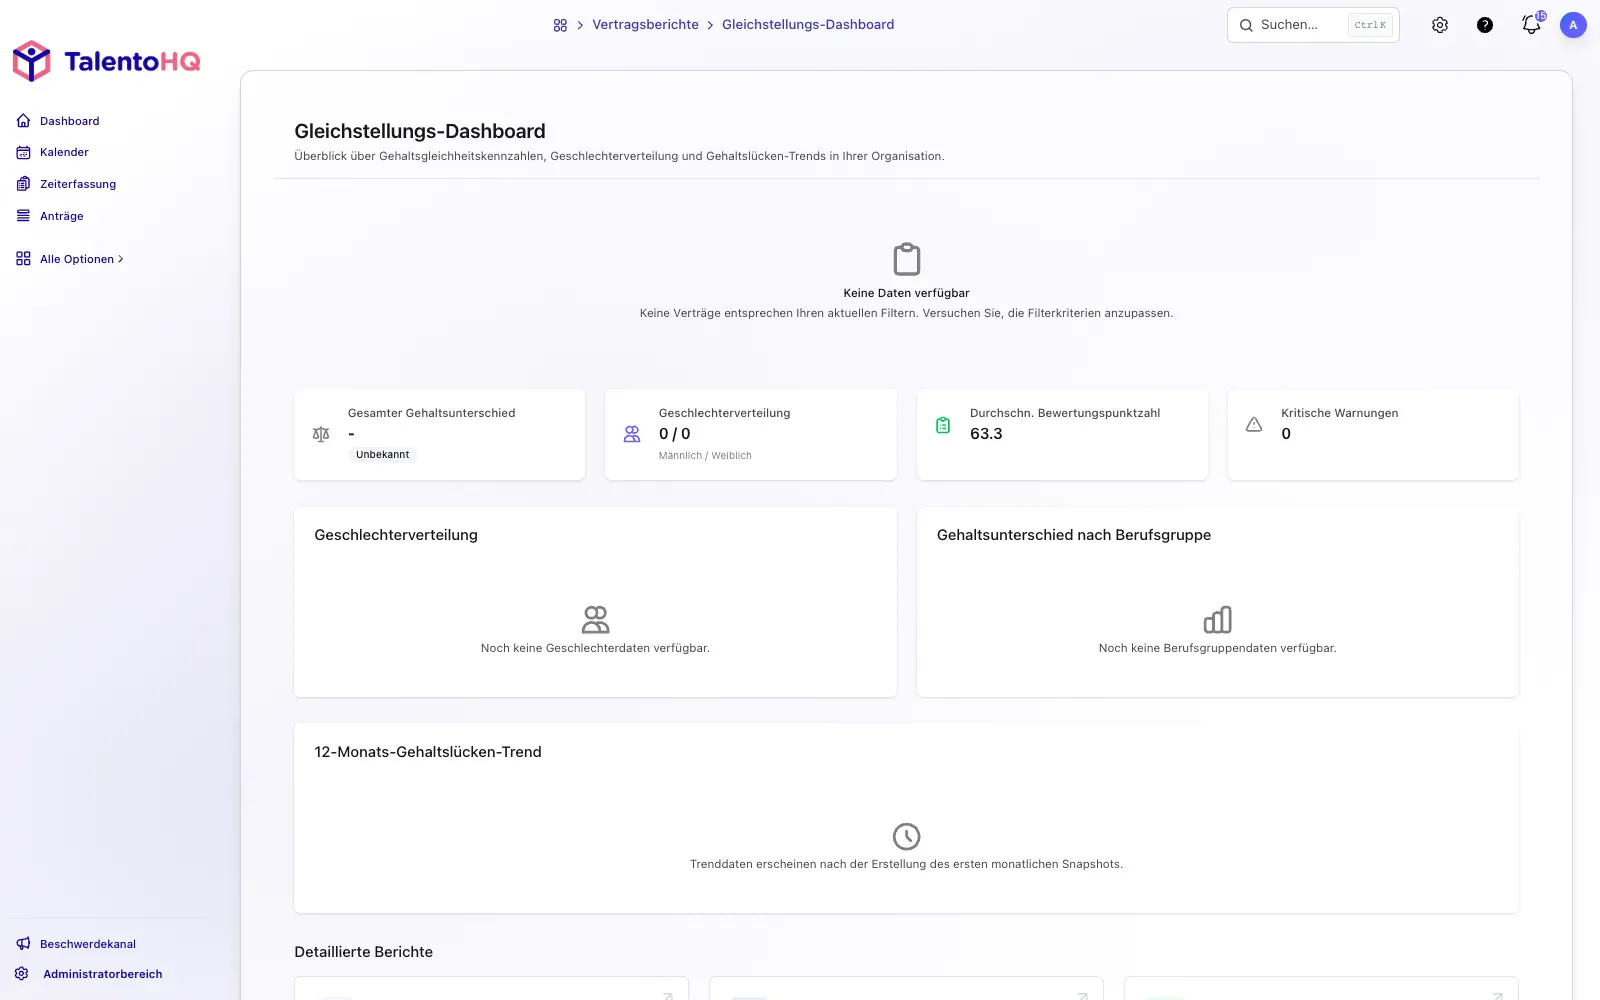
Task: Click the Suchen search field
Action: (x=1313, y=25)
